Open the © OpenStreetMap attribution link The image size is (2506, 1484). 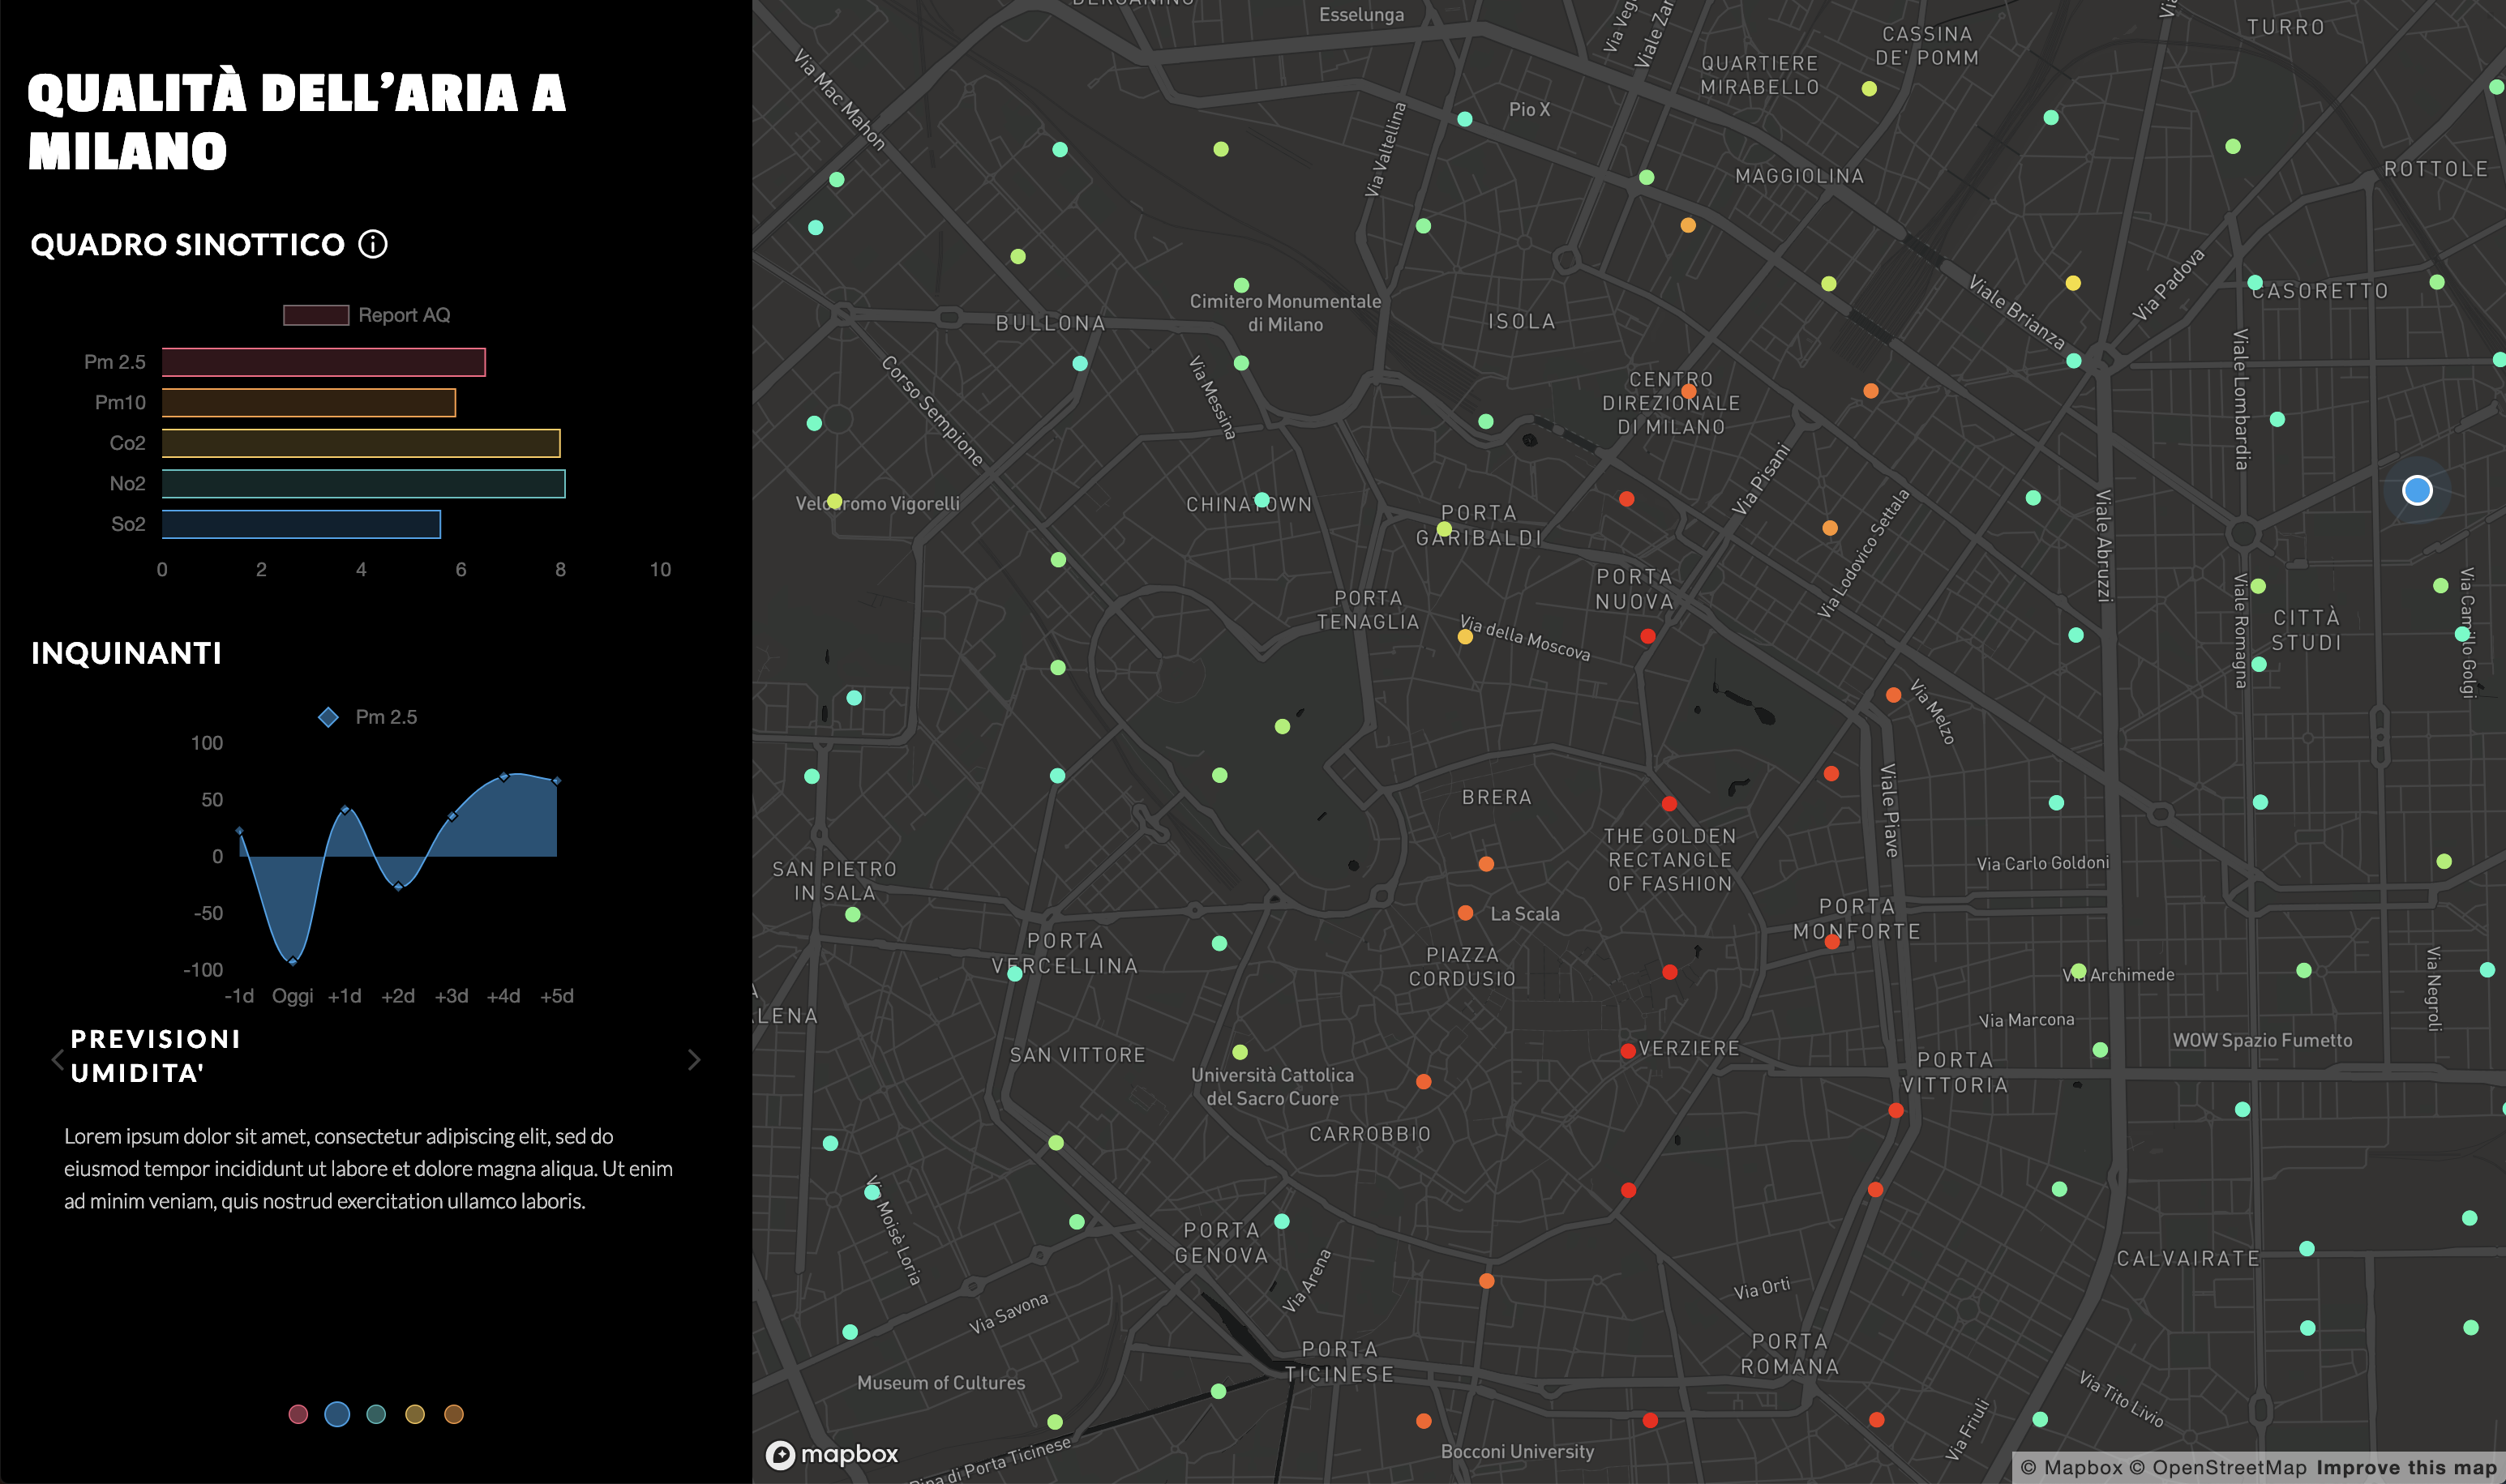tap(2218, 1468)
